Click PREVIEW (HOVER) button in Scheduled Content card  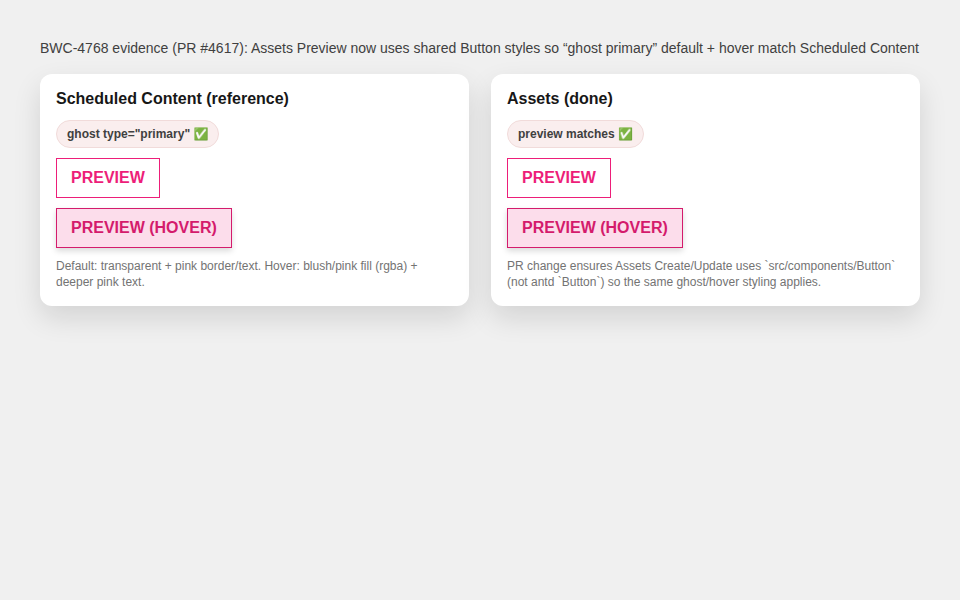[144, 228]
